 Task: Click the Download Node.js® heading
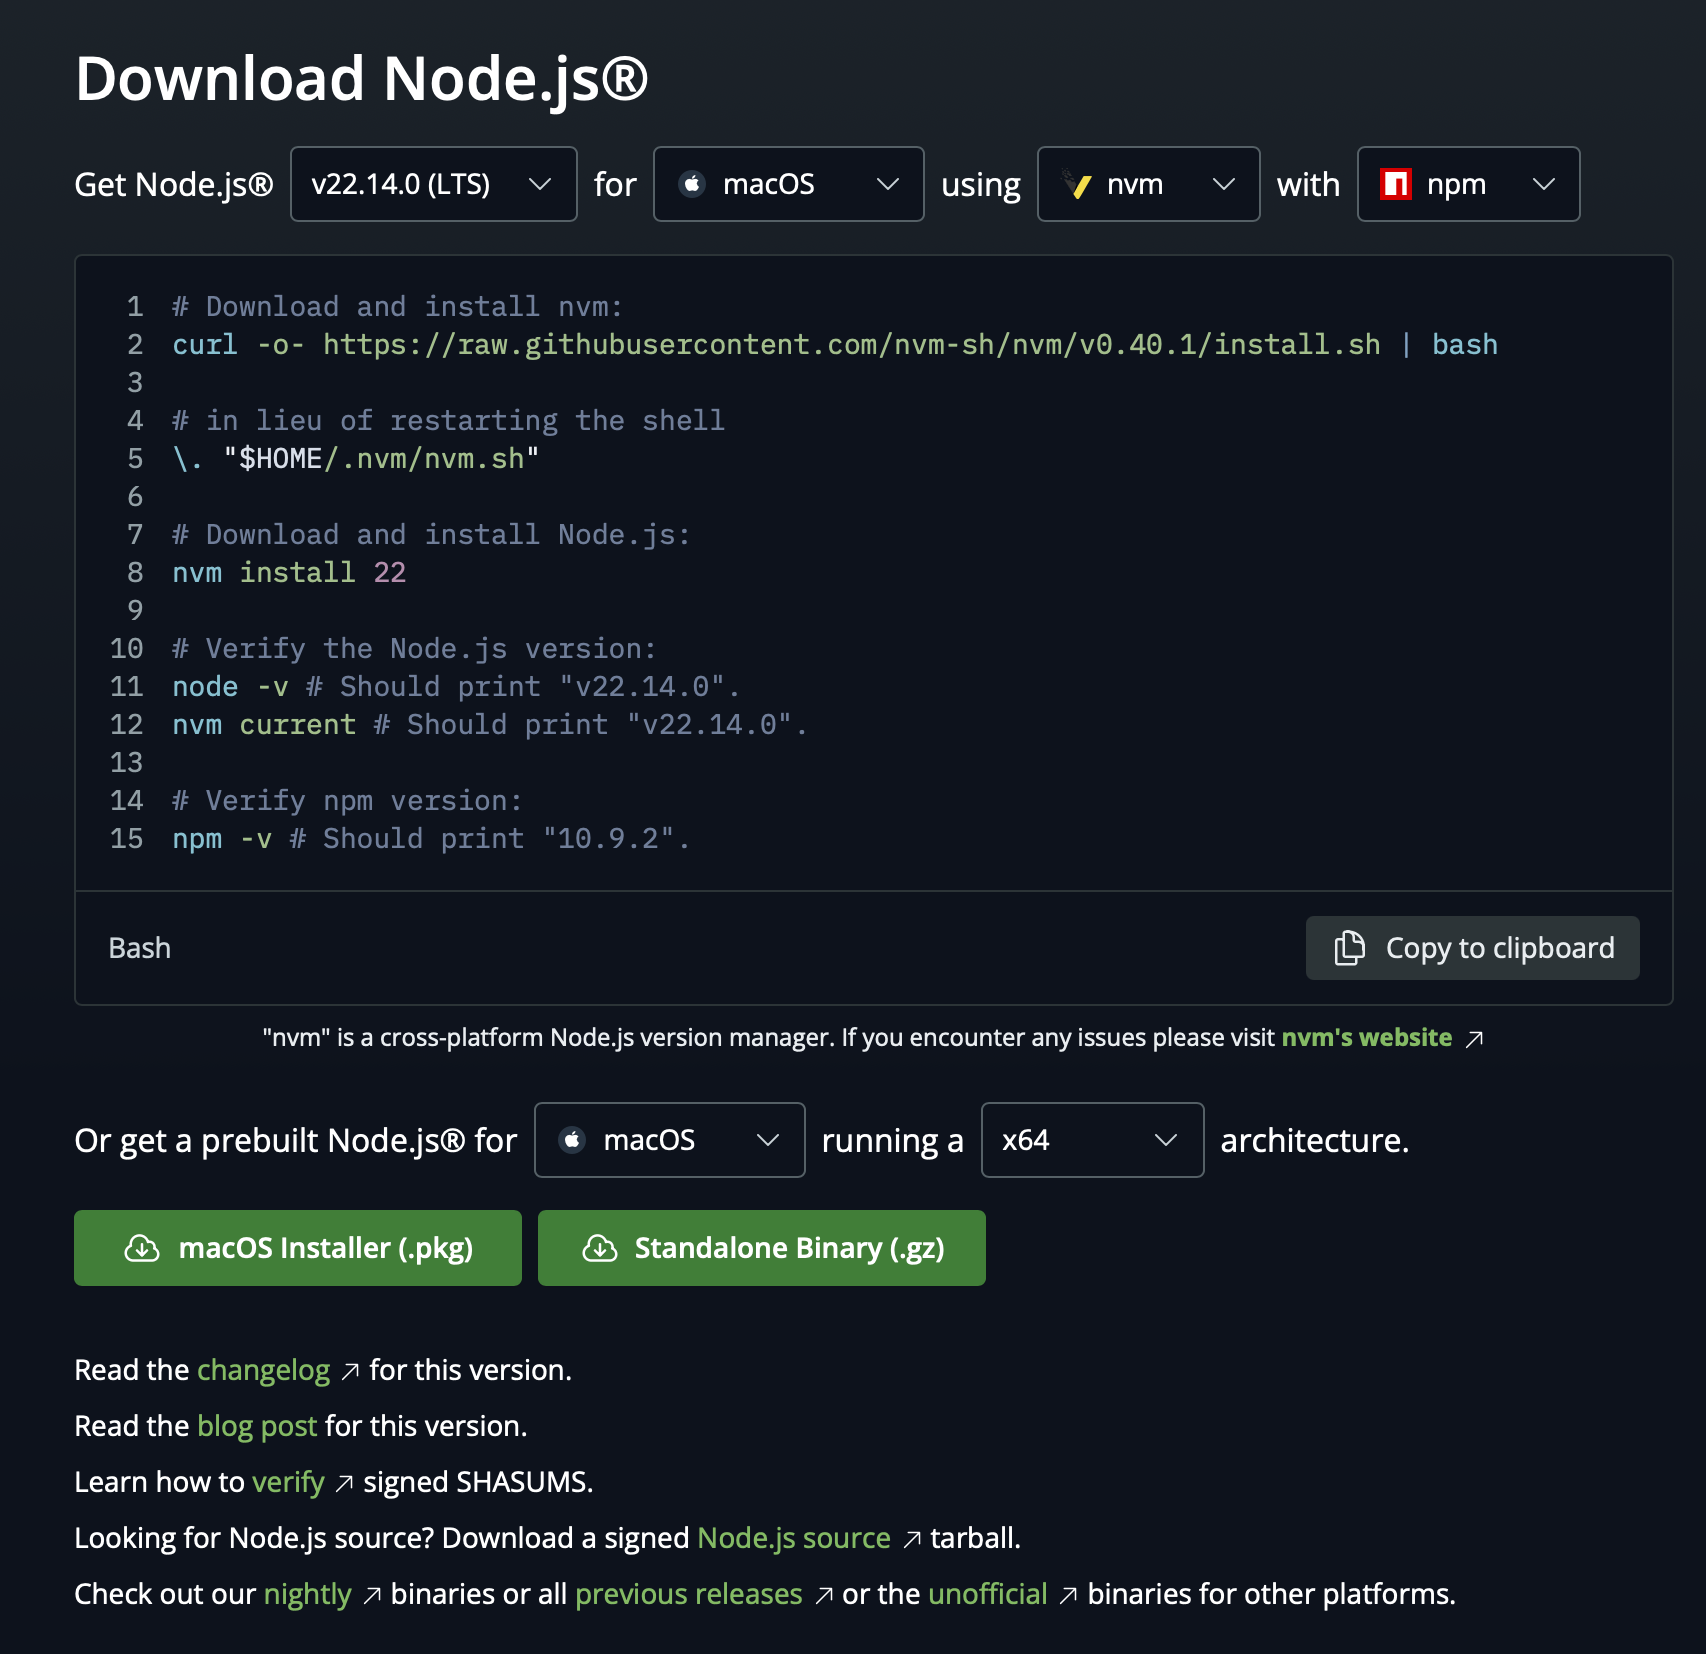coord(362,78)
